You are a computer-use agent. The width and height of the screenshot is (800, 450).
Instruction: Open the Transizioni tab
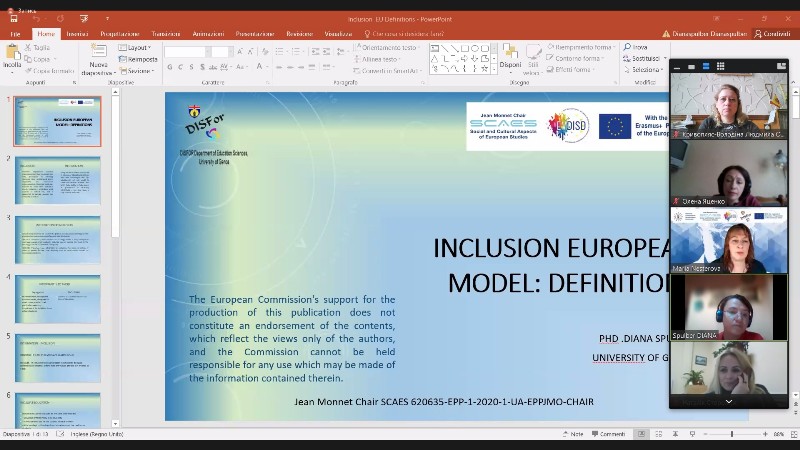166,34
